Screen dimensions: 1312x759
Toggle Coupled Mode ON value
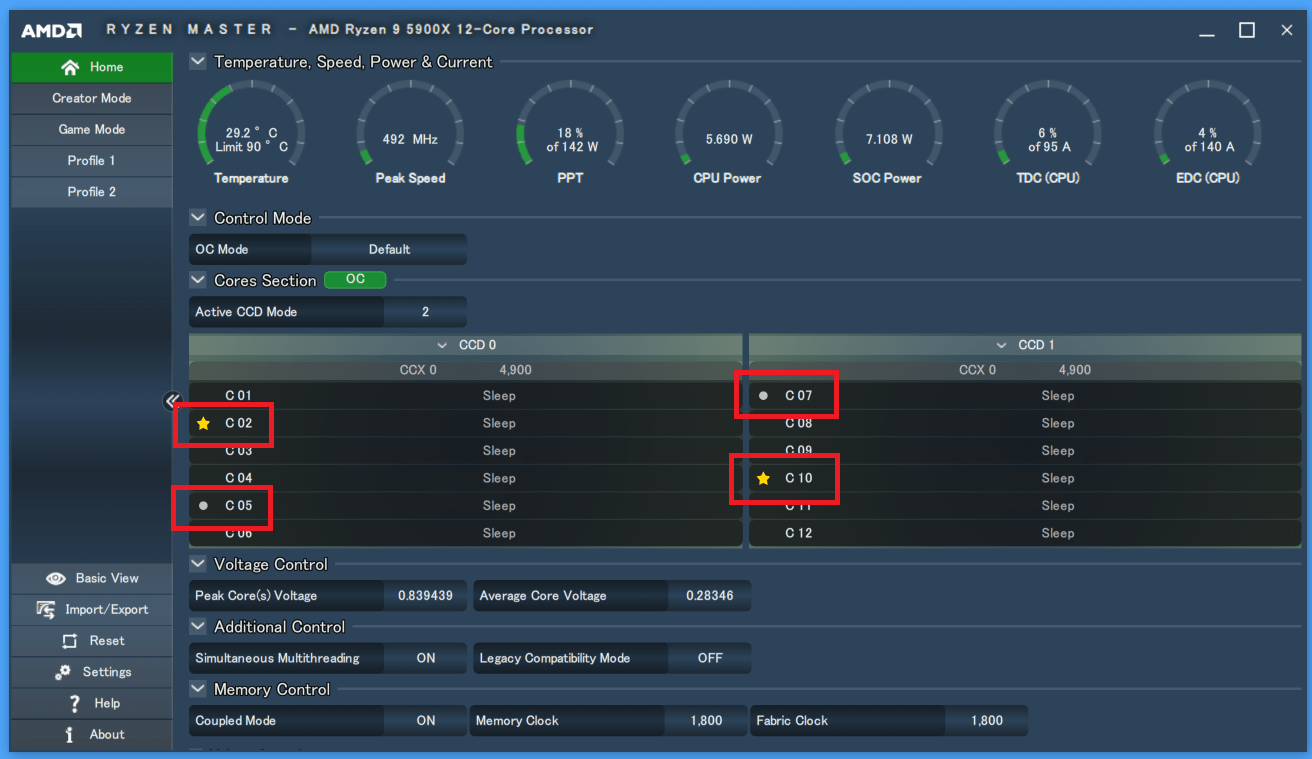click(x=426, y=721)
